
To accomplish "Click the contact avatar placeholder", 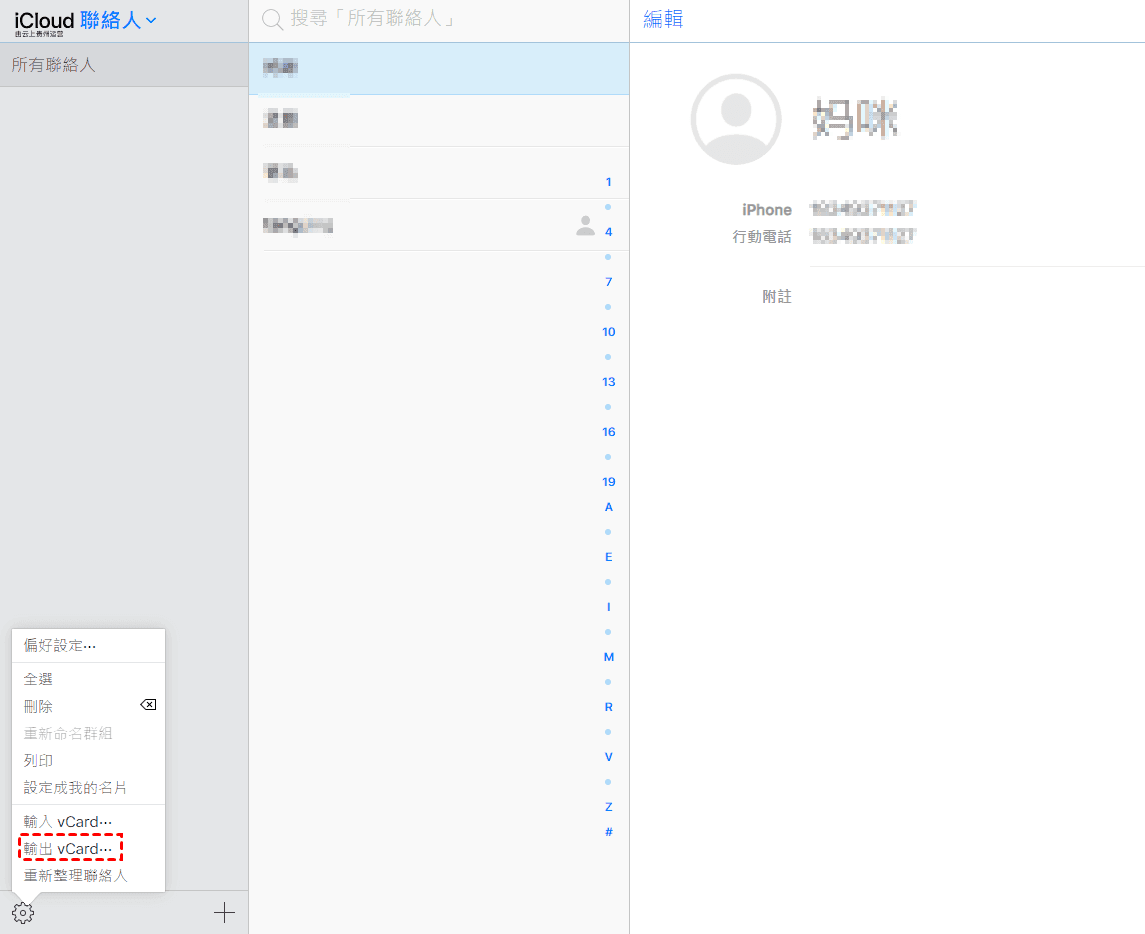I will point(736,119).
